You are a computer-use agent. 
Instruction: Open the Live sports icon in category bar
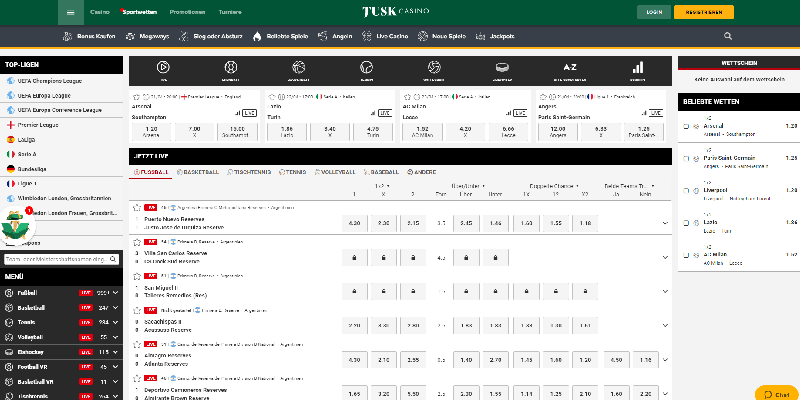pos(163,67)
